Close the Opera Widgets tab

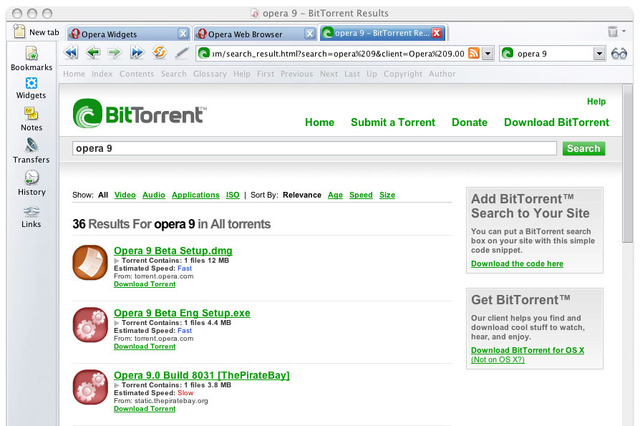coord(183,34)
